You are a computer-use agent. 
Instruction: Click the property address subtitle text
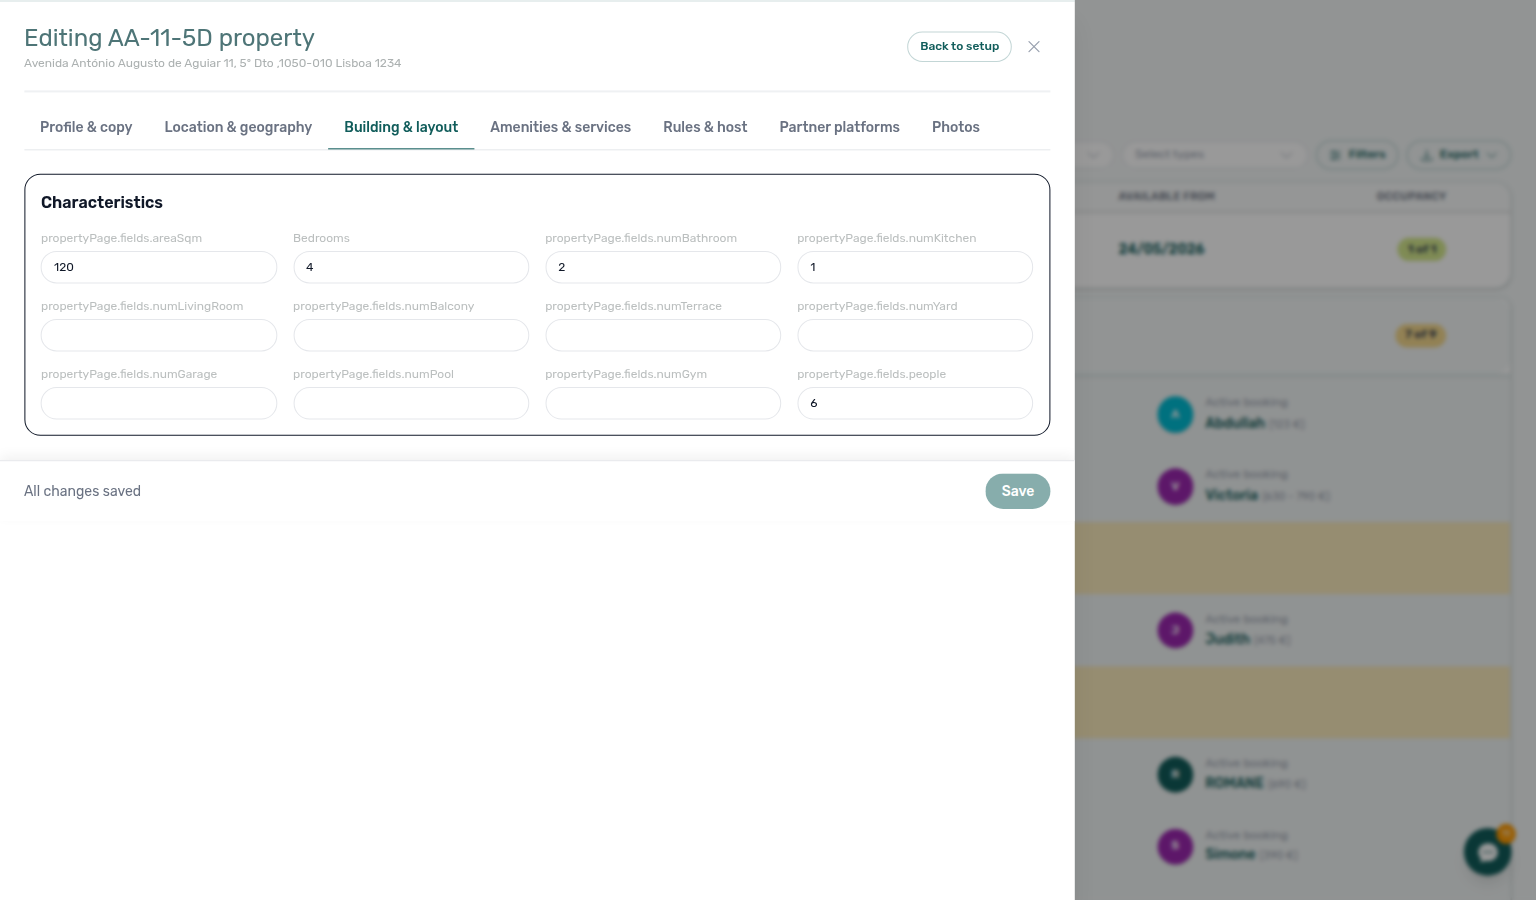212,63
